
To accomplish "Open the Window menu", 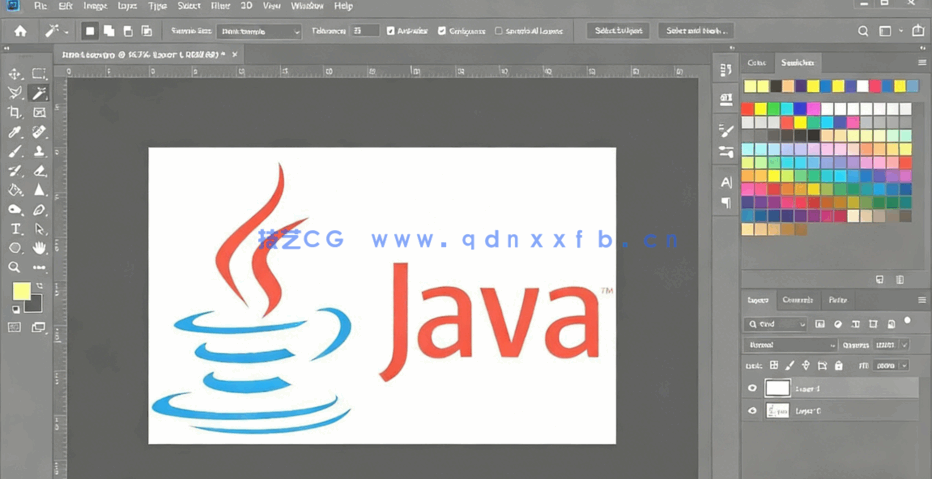I will (307, 6).
